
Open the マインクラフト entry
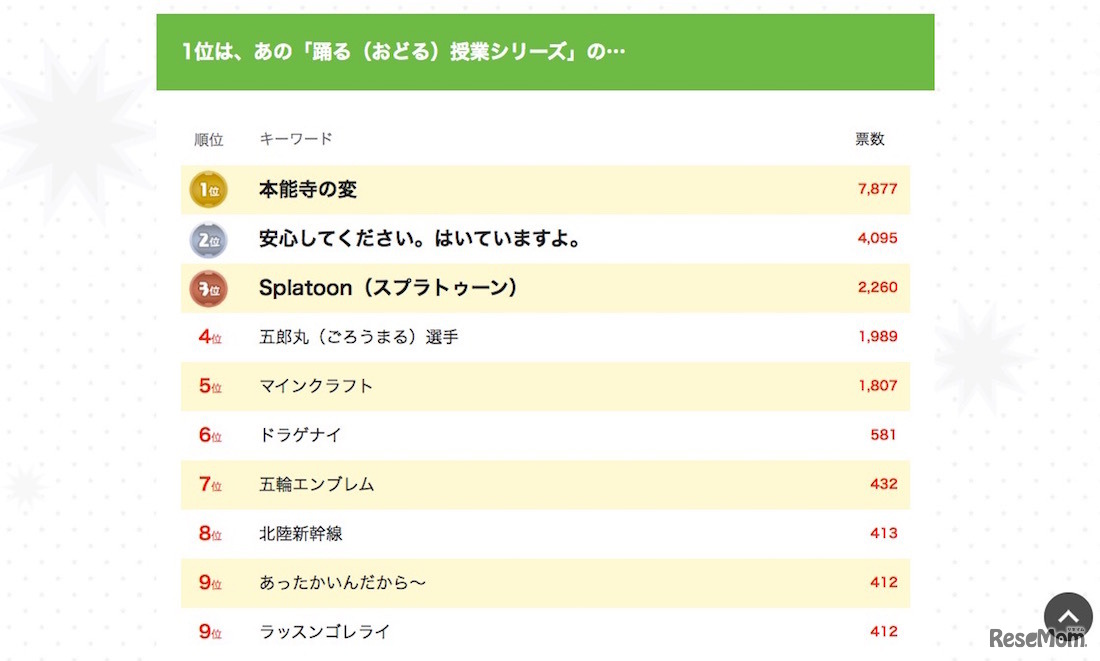pyautogui.click(x=315, y=386)
